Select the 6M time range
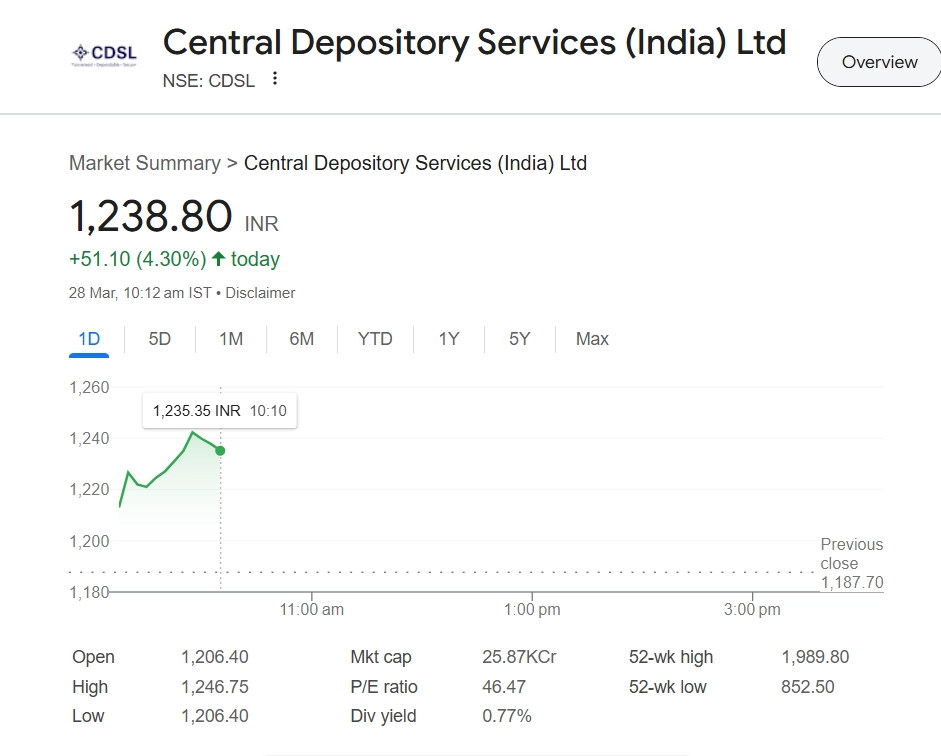The image size is (941, 756). (301, 339)
